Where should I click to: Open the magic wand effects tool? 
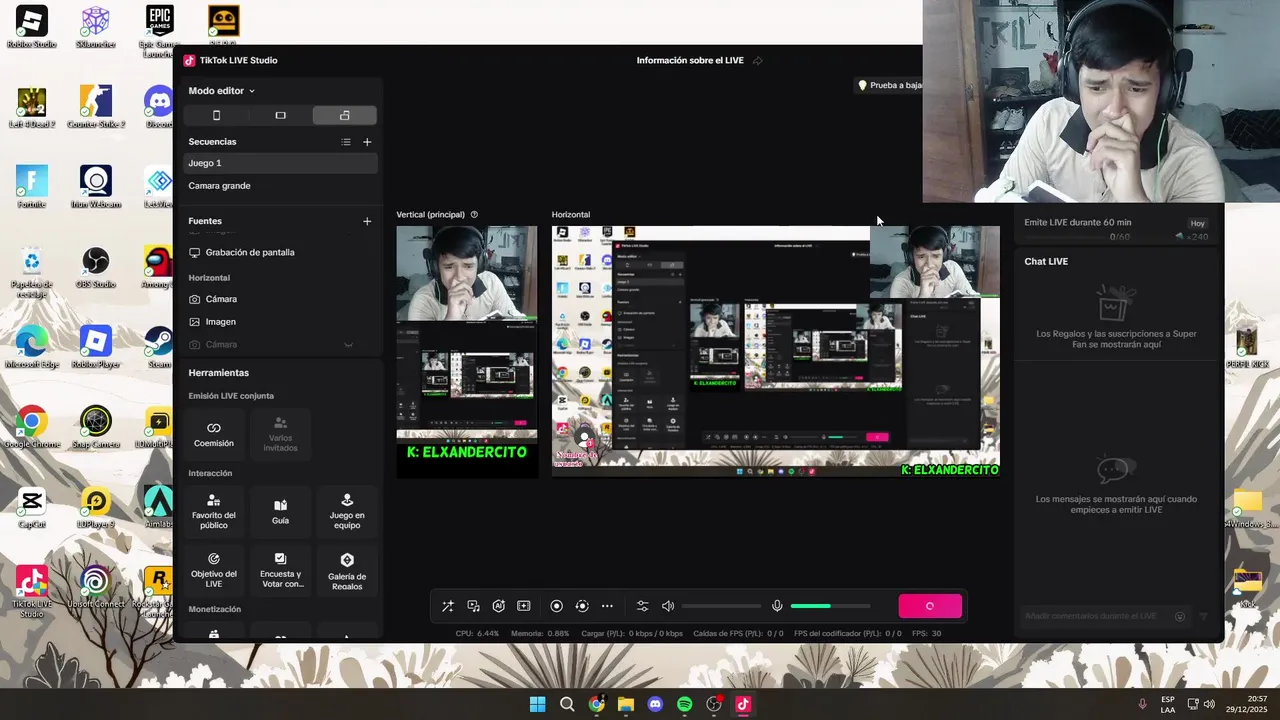448,606
